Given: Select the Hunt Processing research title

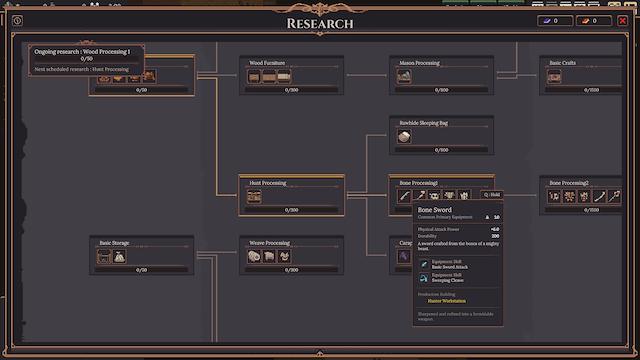Looking at the screenshot, I should (x=268, y=183).
